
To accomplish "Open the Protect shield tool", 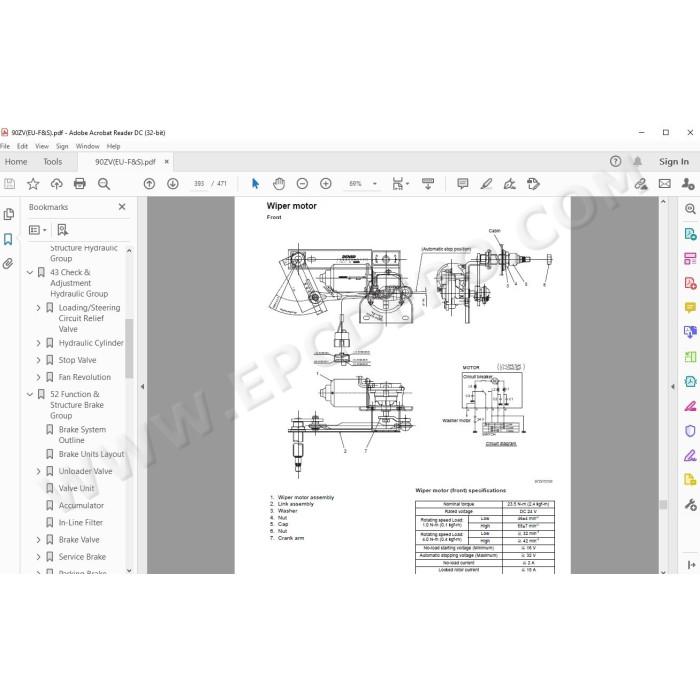I will tap(690, 431).
